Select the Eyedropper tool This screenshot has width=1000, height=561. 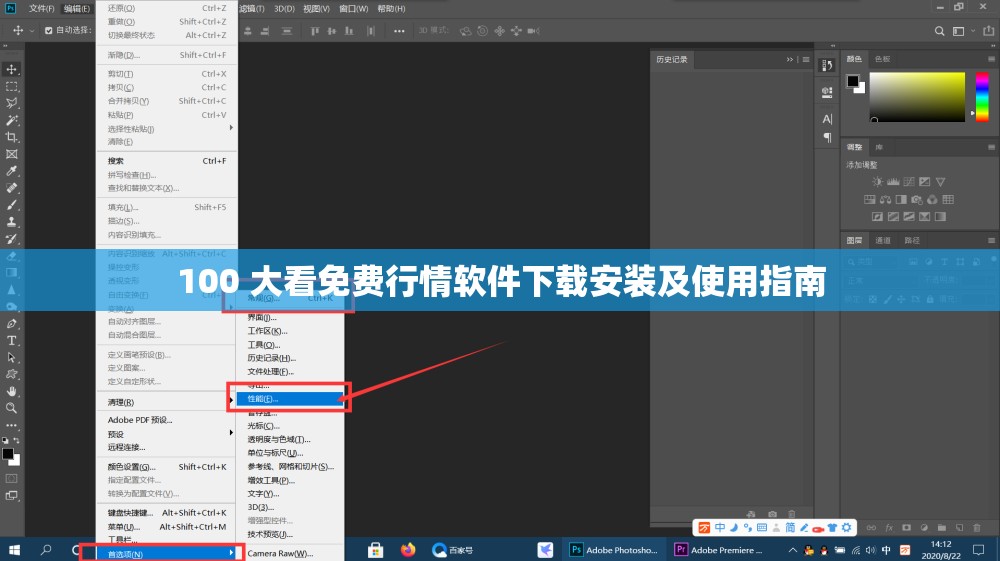coord(11,171)
